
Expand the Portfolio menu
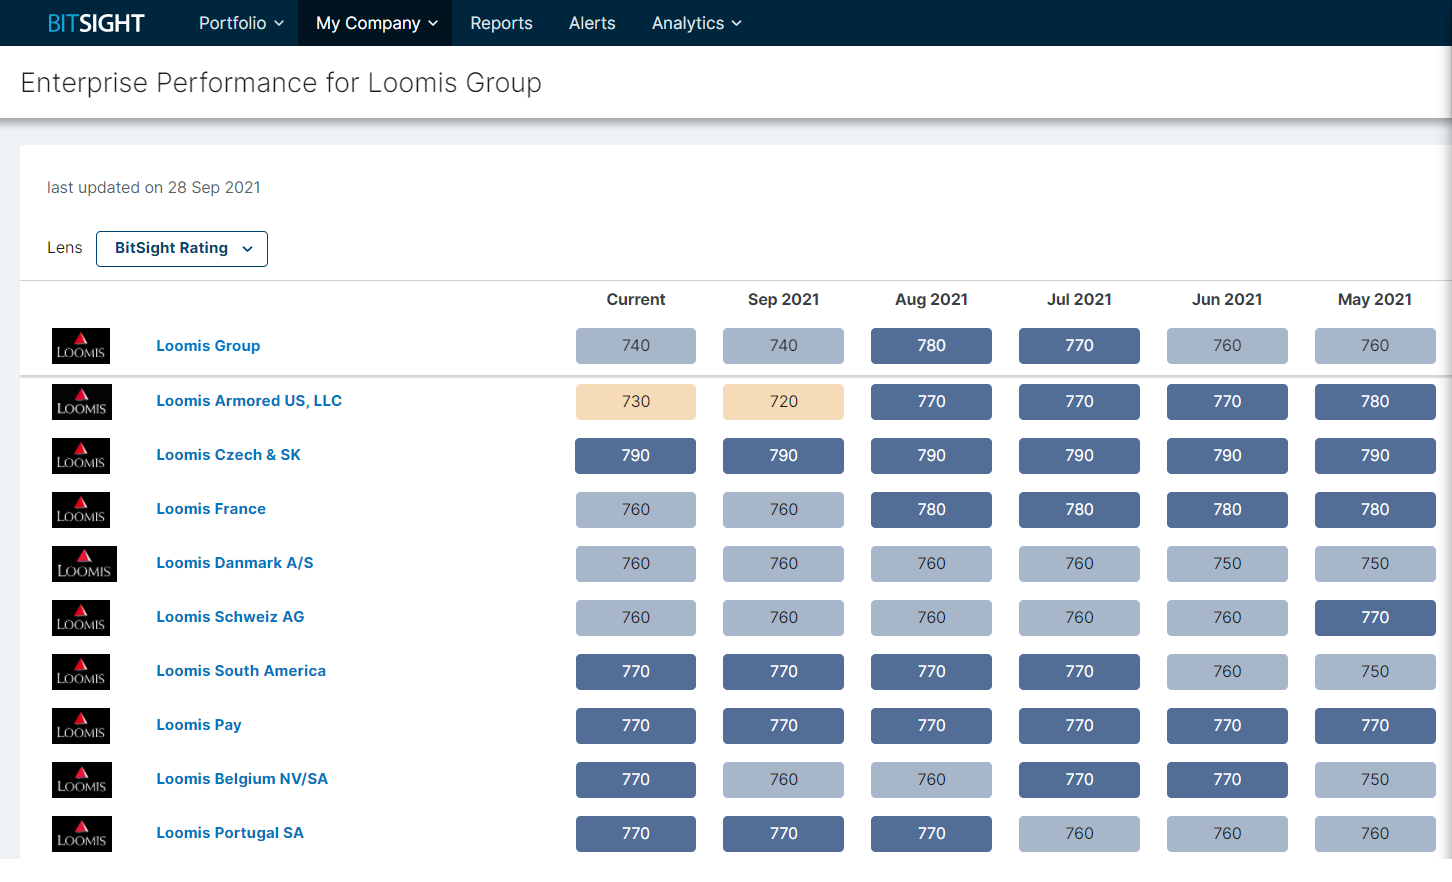coord(241,23)
